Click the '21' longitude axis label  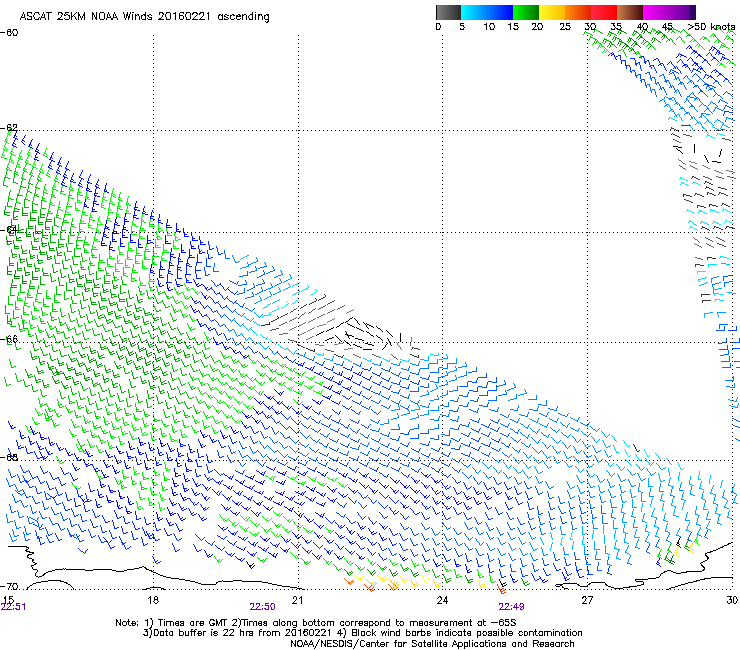point(297,600)
